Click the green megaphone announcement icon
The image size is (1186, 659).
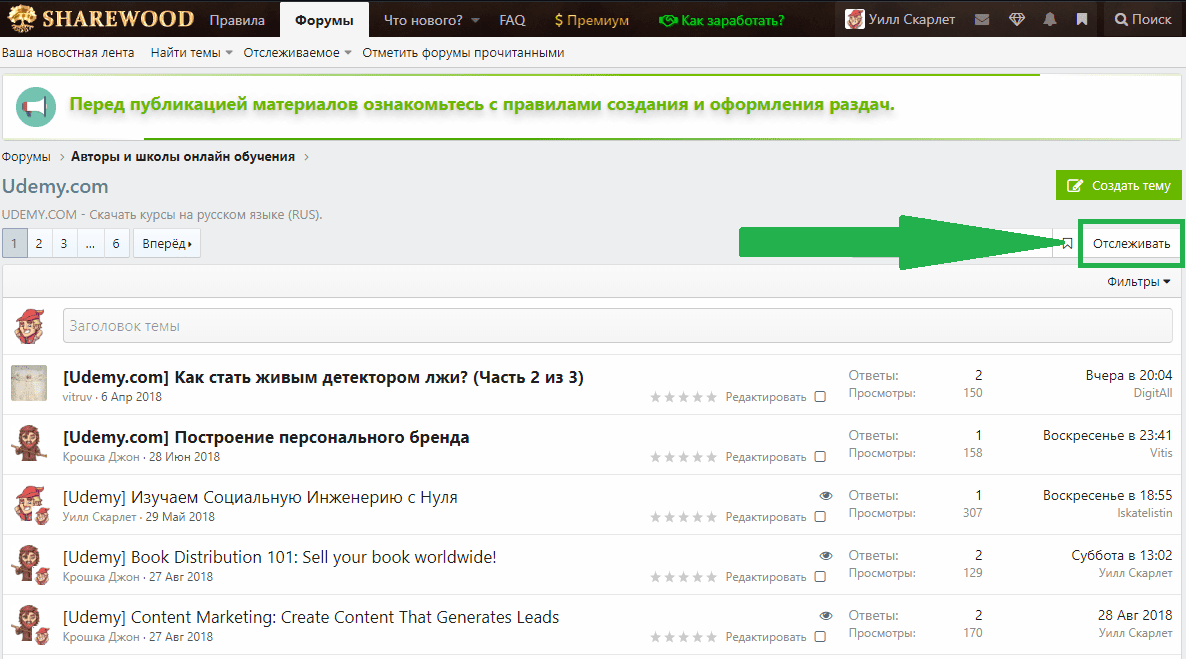(x=36, y=106)
